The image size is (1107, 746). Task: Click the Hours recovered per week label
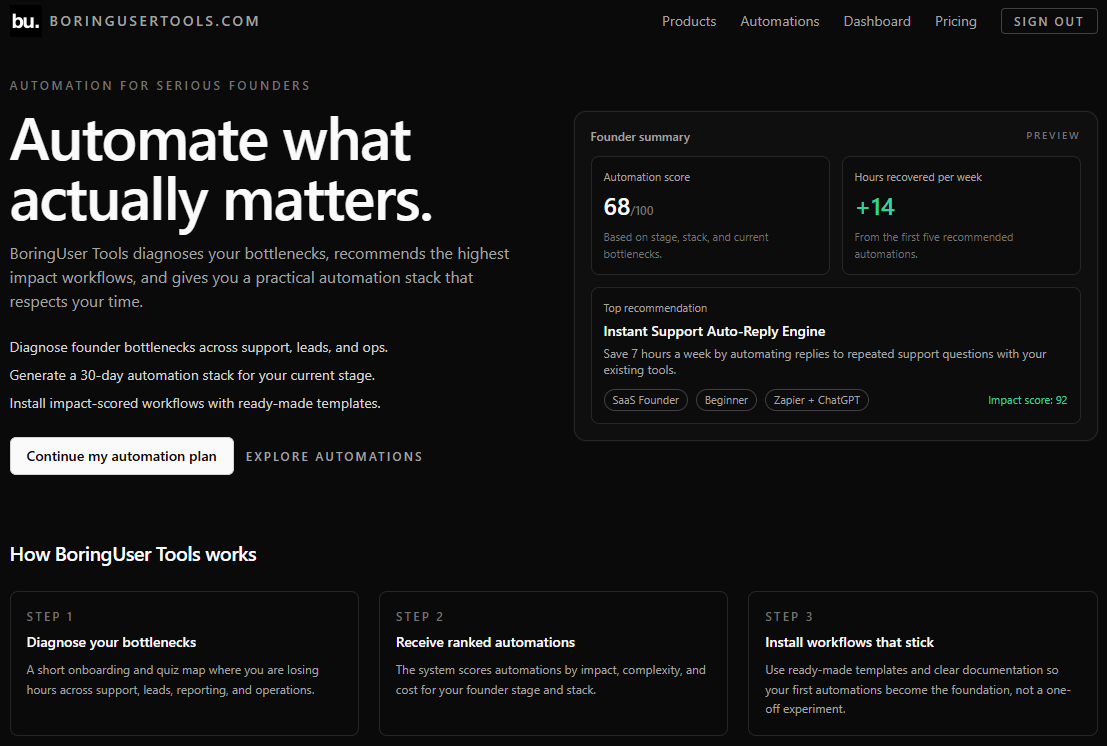click(x=918, y=177)
